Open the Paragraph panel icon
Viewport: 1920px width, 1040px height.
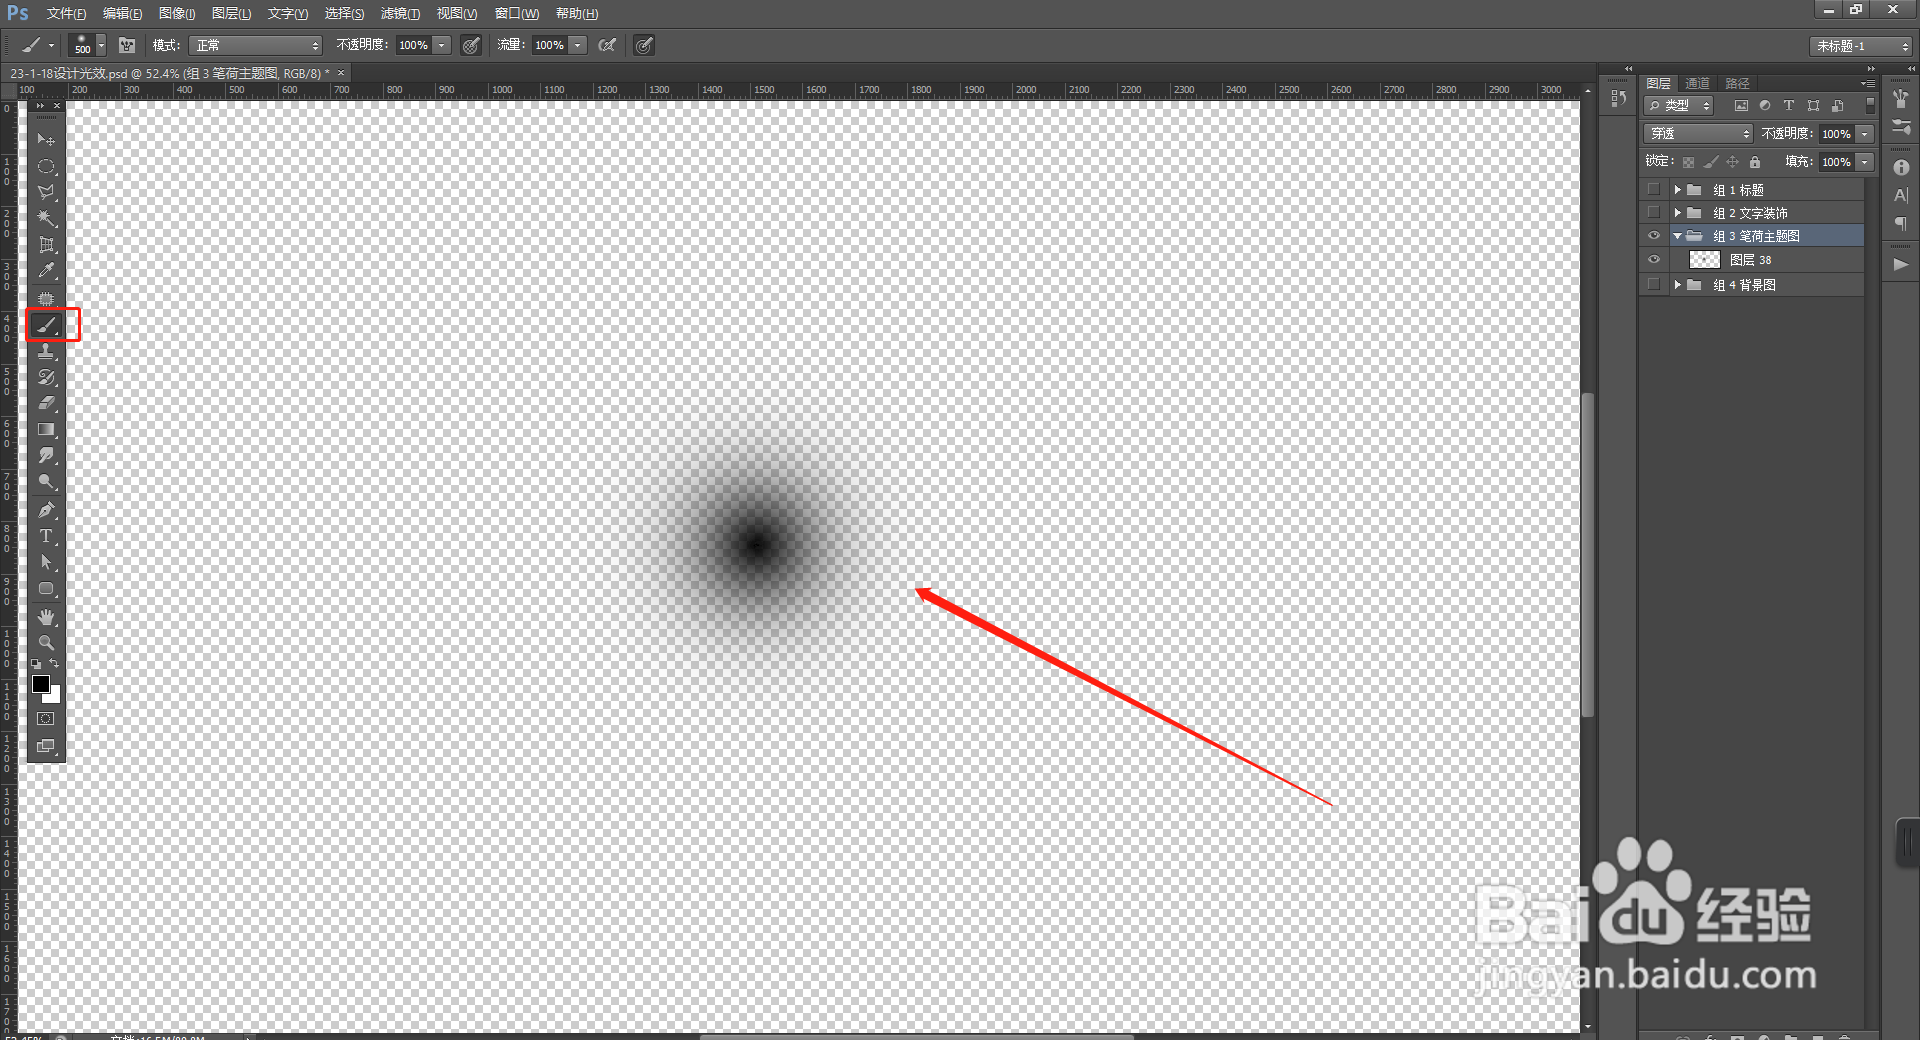[1901, 223]
